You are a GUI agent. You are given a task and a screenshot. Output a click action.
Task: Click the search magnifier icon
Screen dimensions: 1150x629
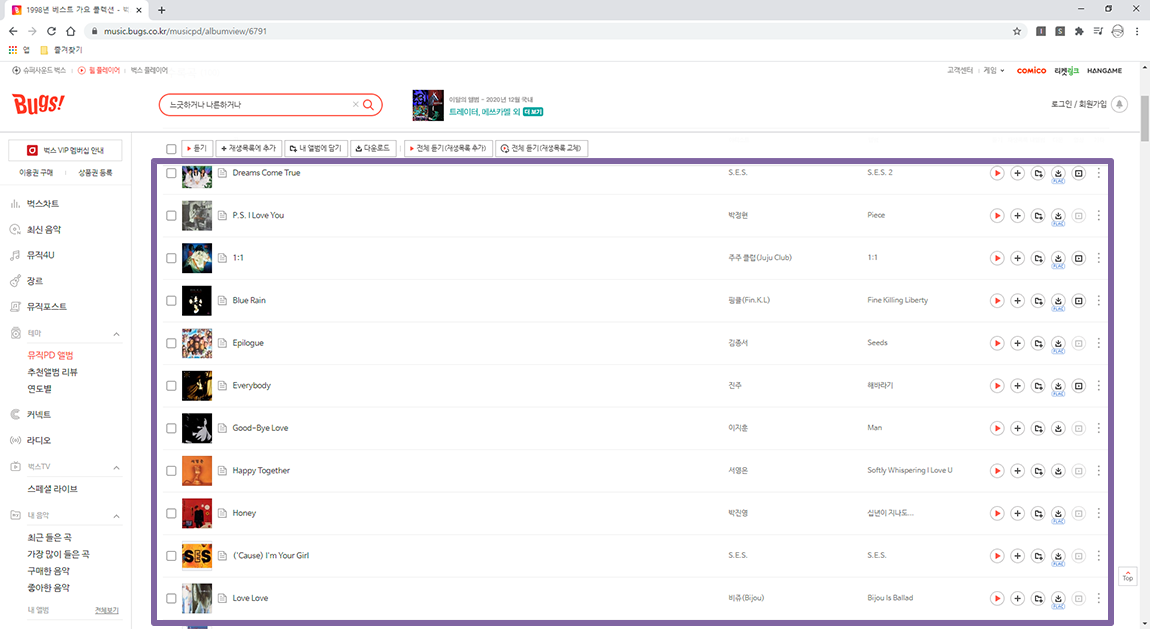point(369,105)
